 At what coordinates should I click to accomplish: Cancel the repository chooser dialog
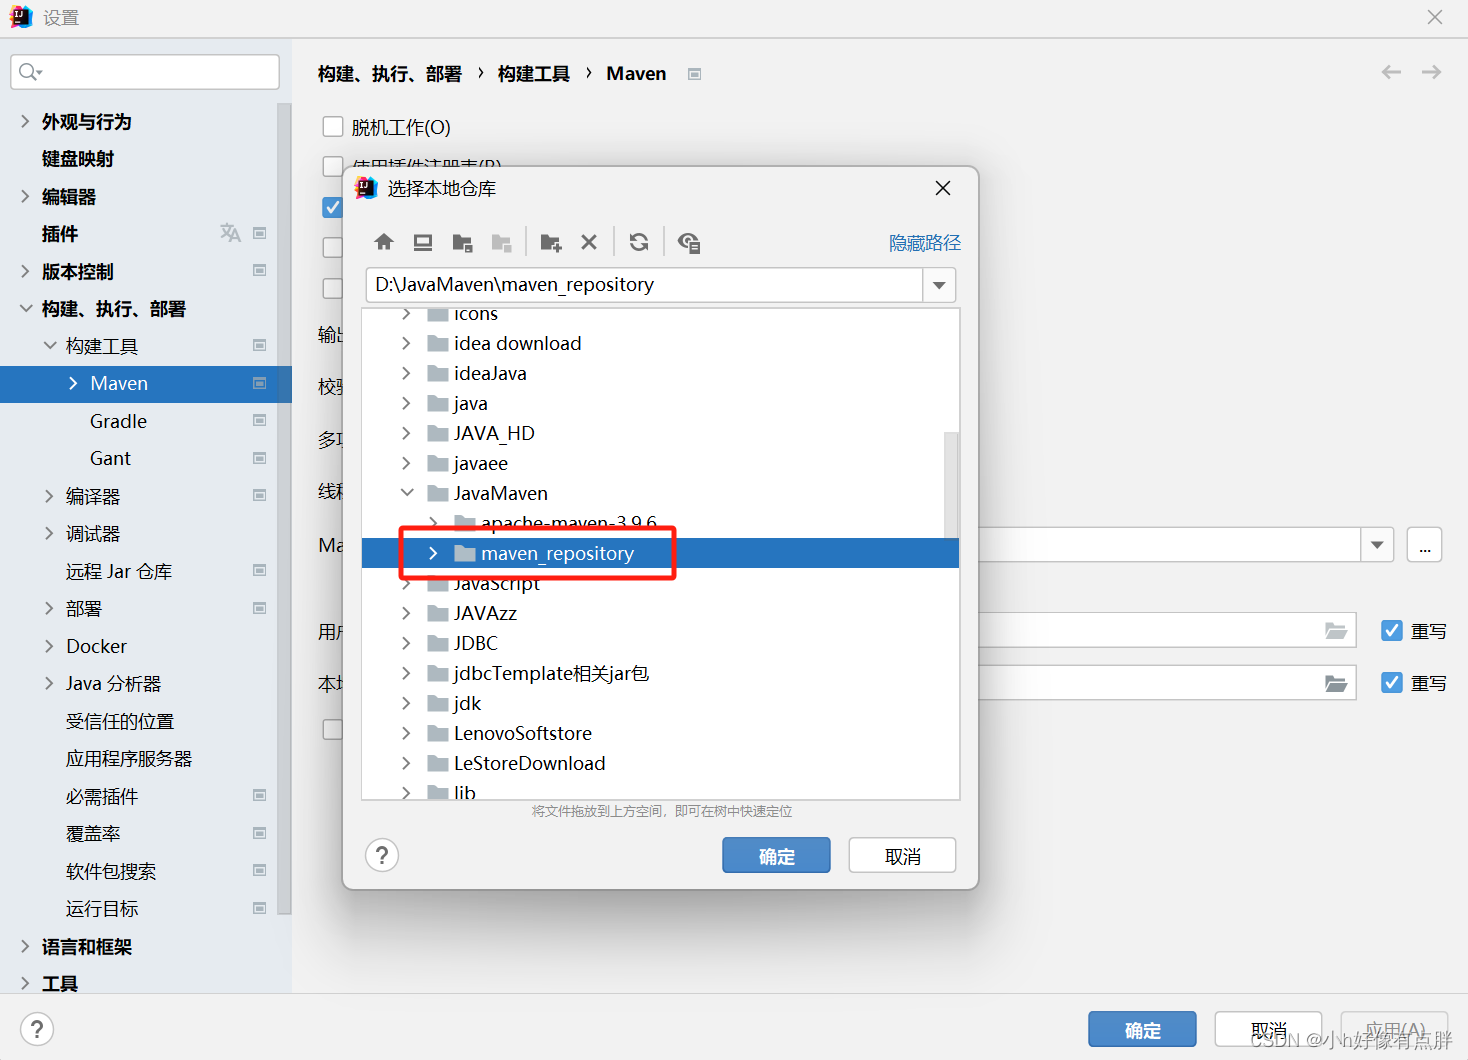pos(902,855)
